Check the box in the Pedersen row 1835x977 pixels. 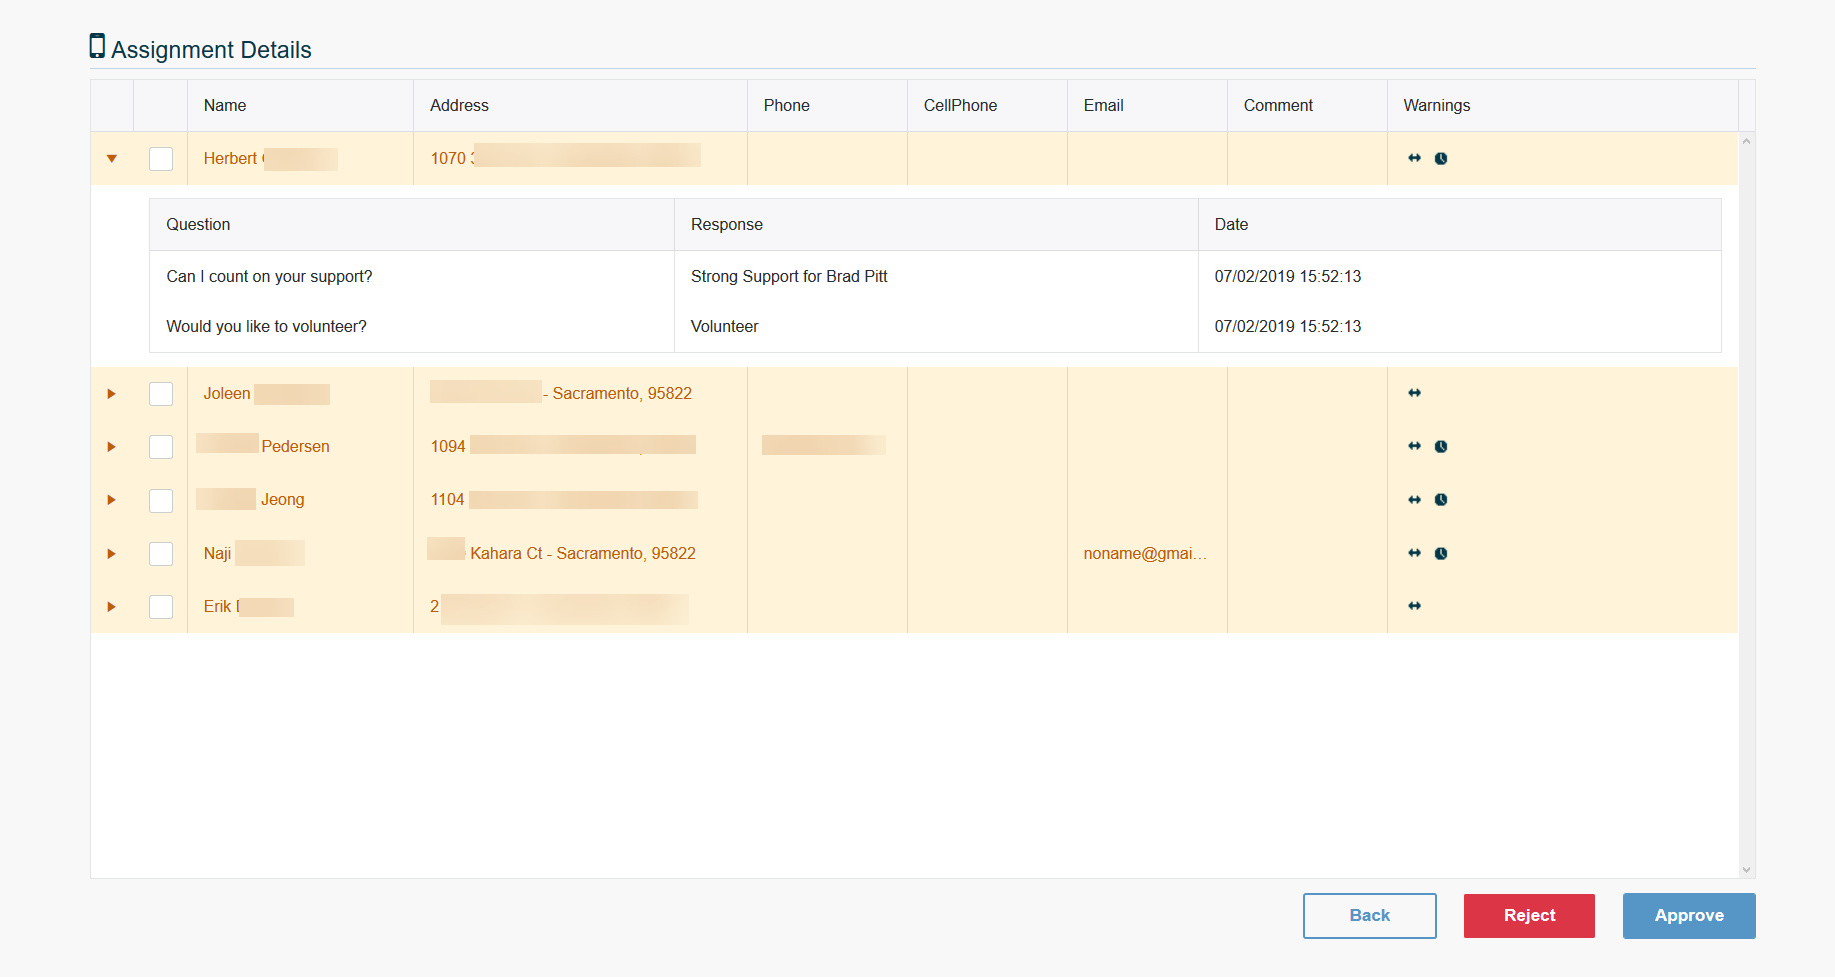161,447
